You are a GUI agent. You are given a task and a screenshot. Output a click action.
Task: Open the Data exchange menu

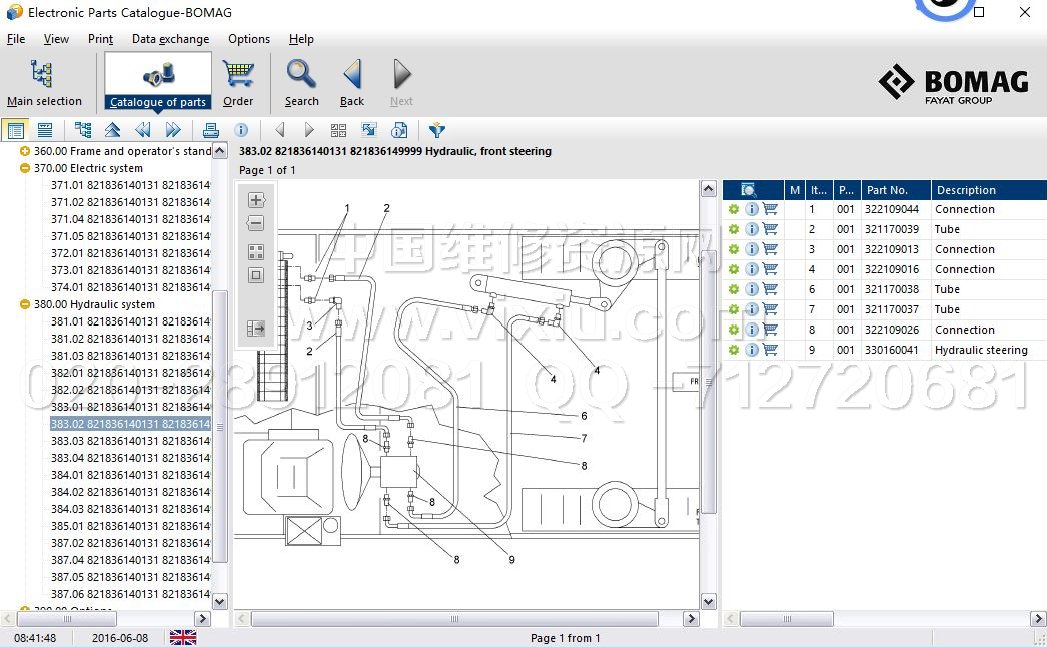point(170,39)
